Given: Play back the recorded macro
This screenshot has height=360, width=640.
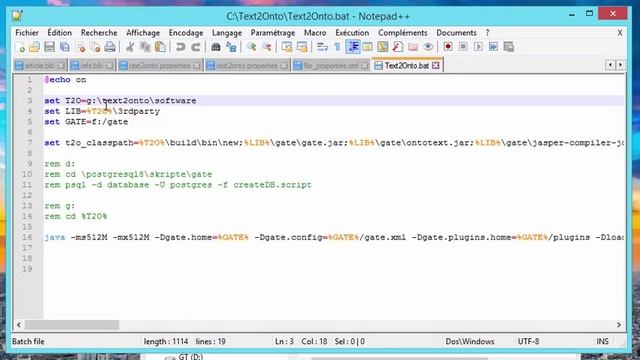Looking at the screenshot, I should 478,47.
